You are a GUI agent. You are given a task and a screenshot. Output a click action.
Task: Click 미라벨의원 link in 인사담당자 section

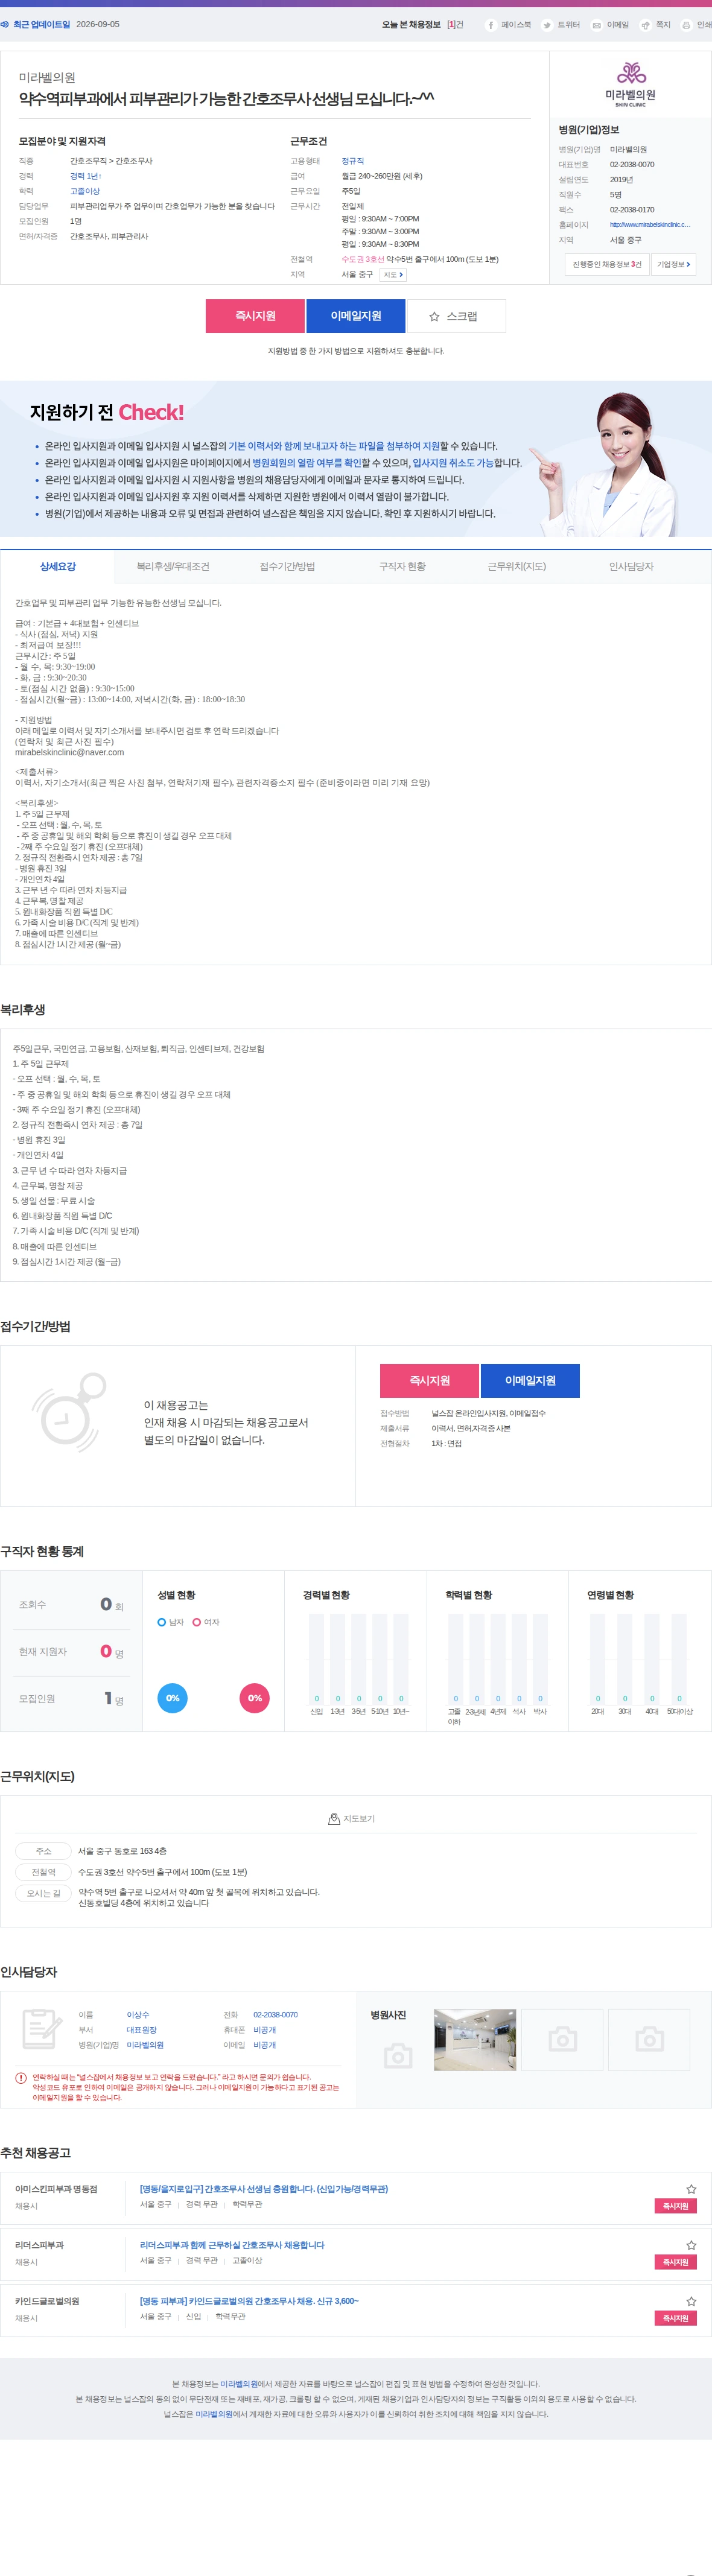pos(145,2045)
